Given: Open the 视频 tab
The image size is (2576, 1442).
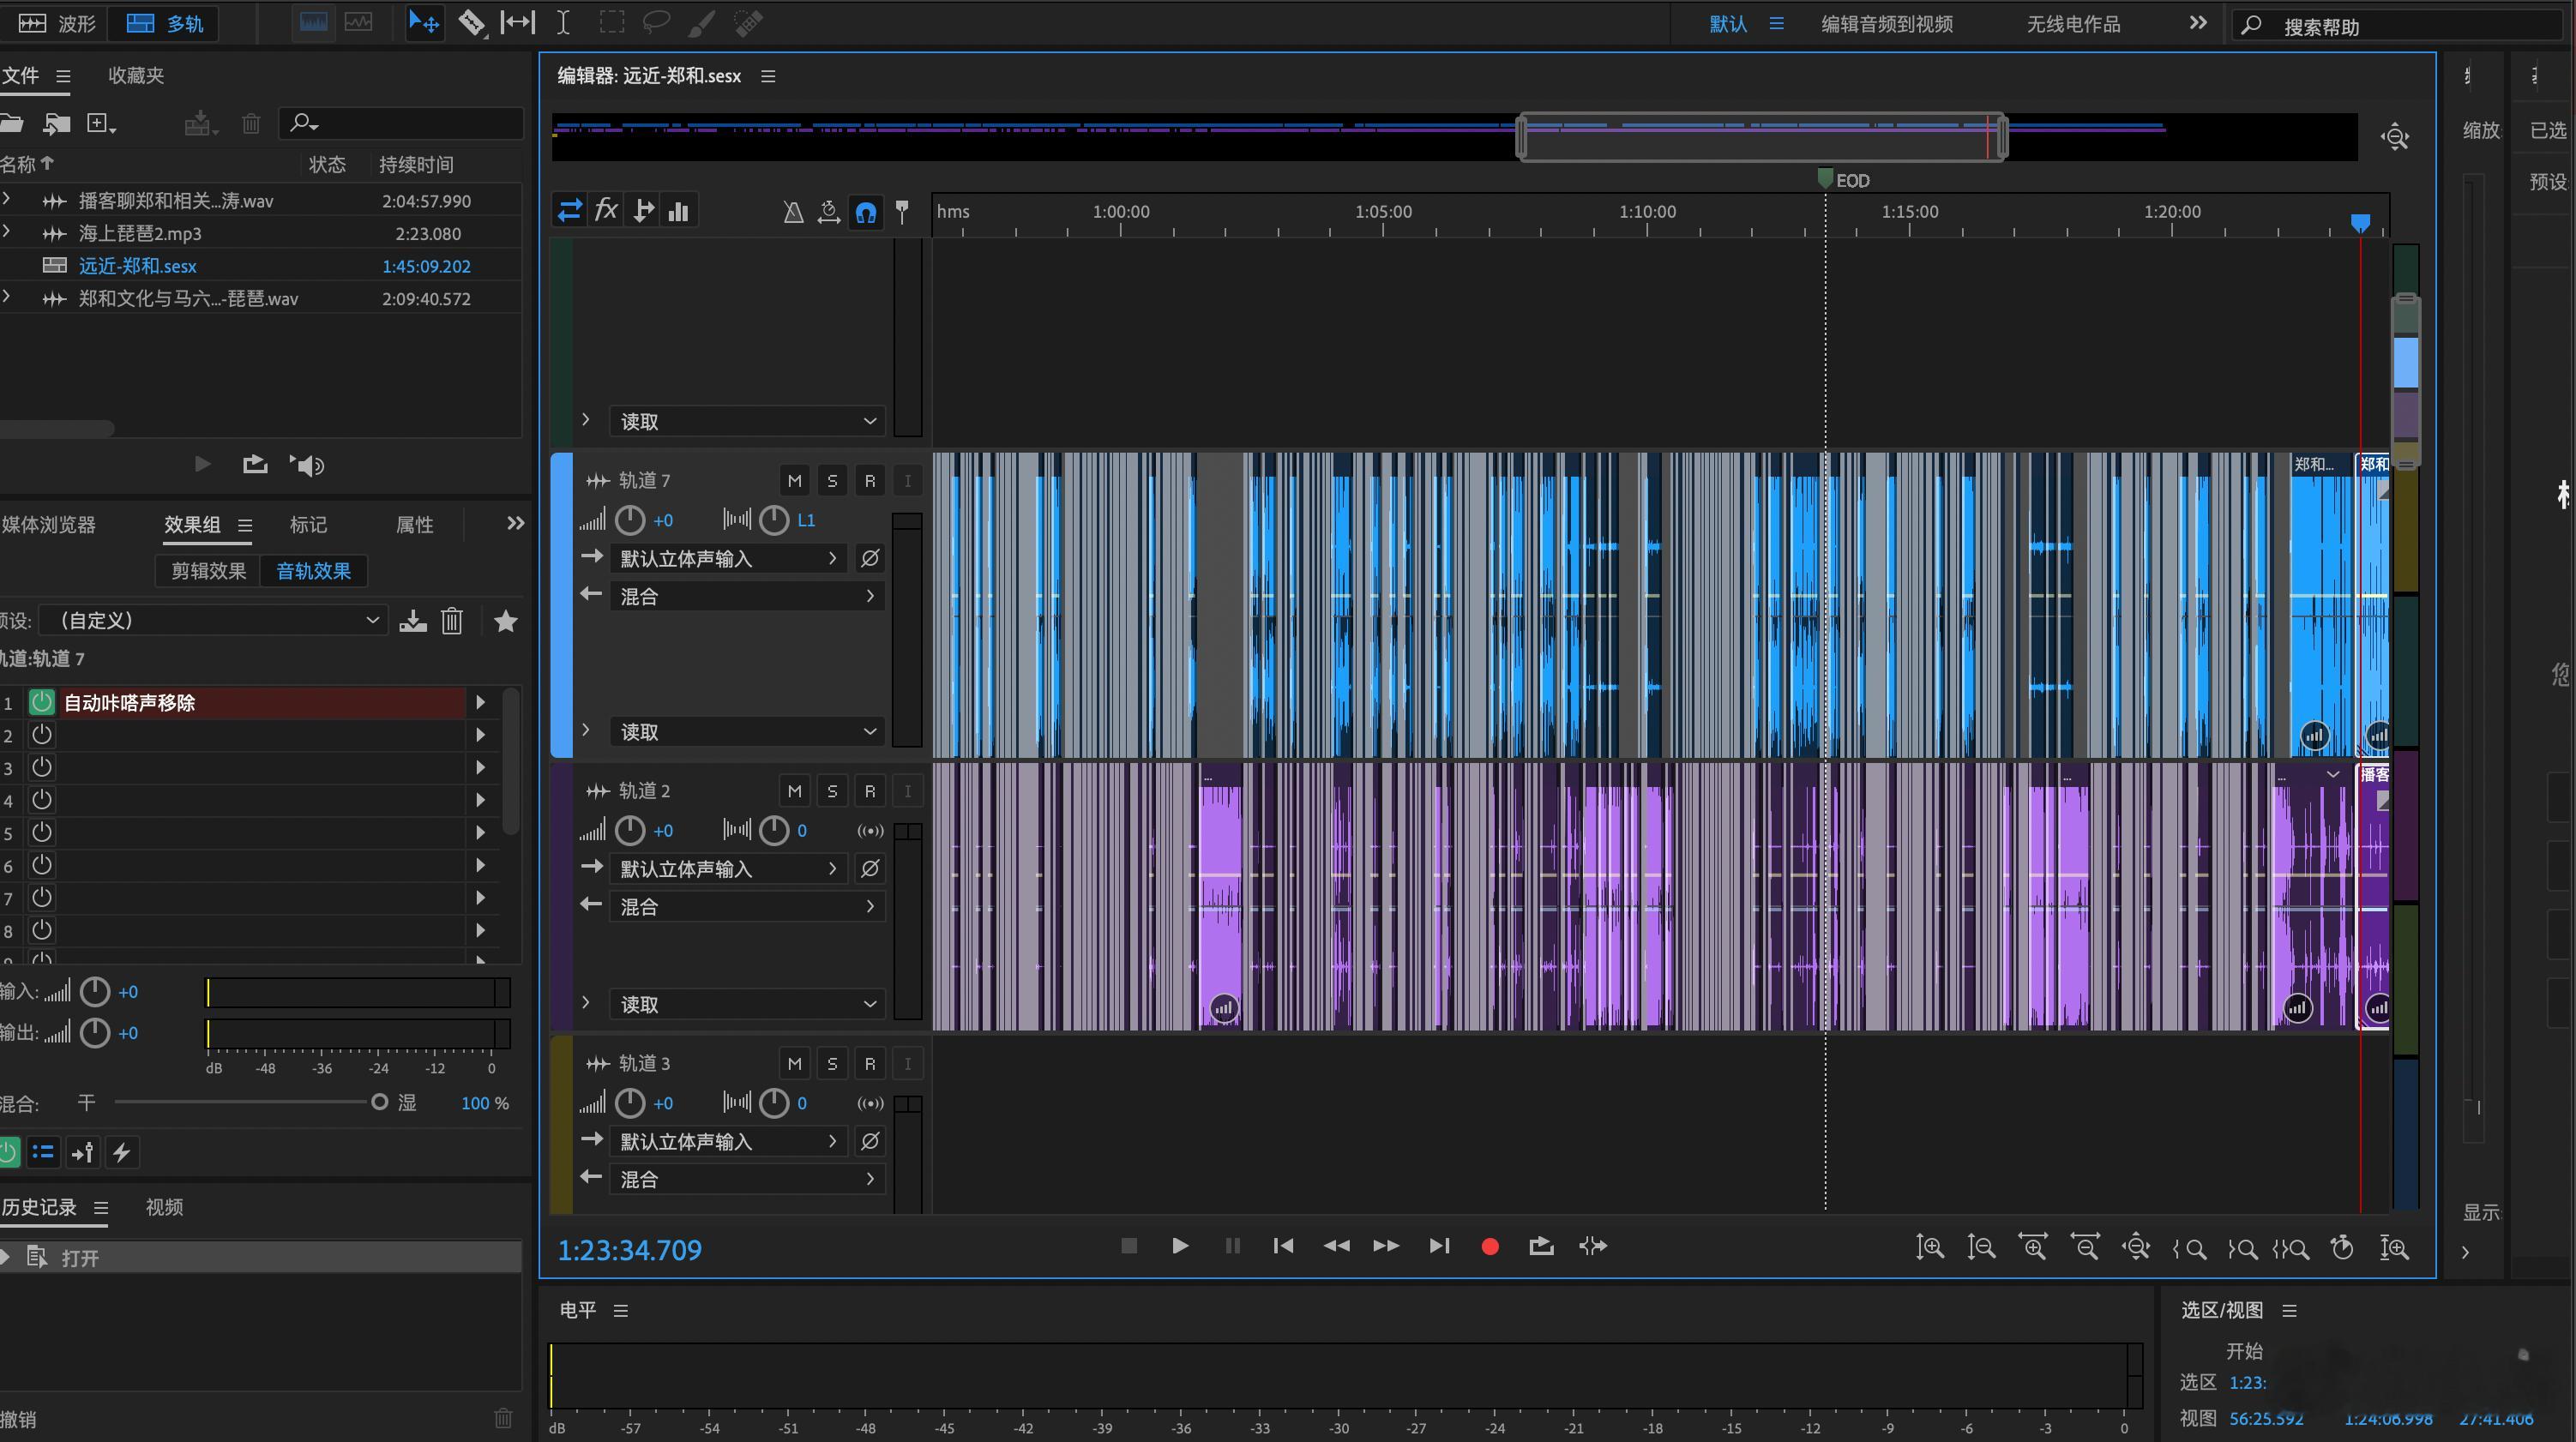Looking at the screenshot, I should click(x=164, y=1207).
